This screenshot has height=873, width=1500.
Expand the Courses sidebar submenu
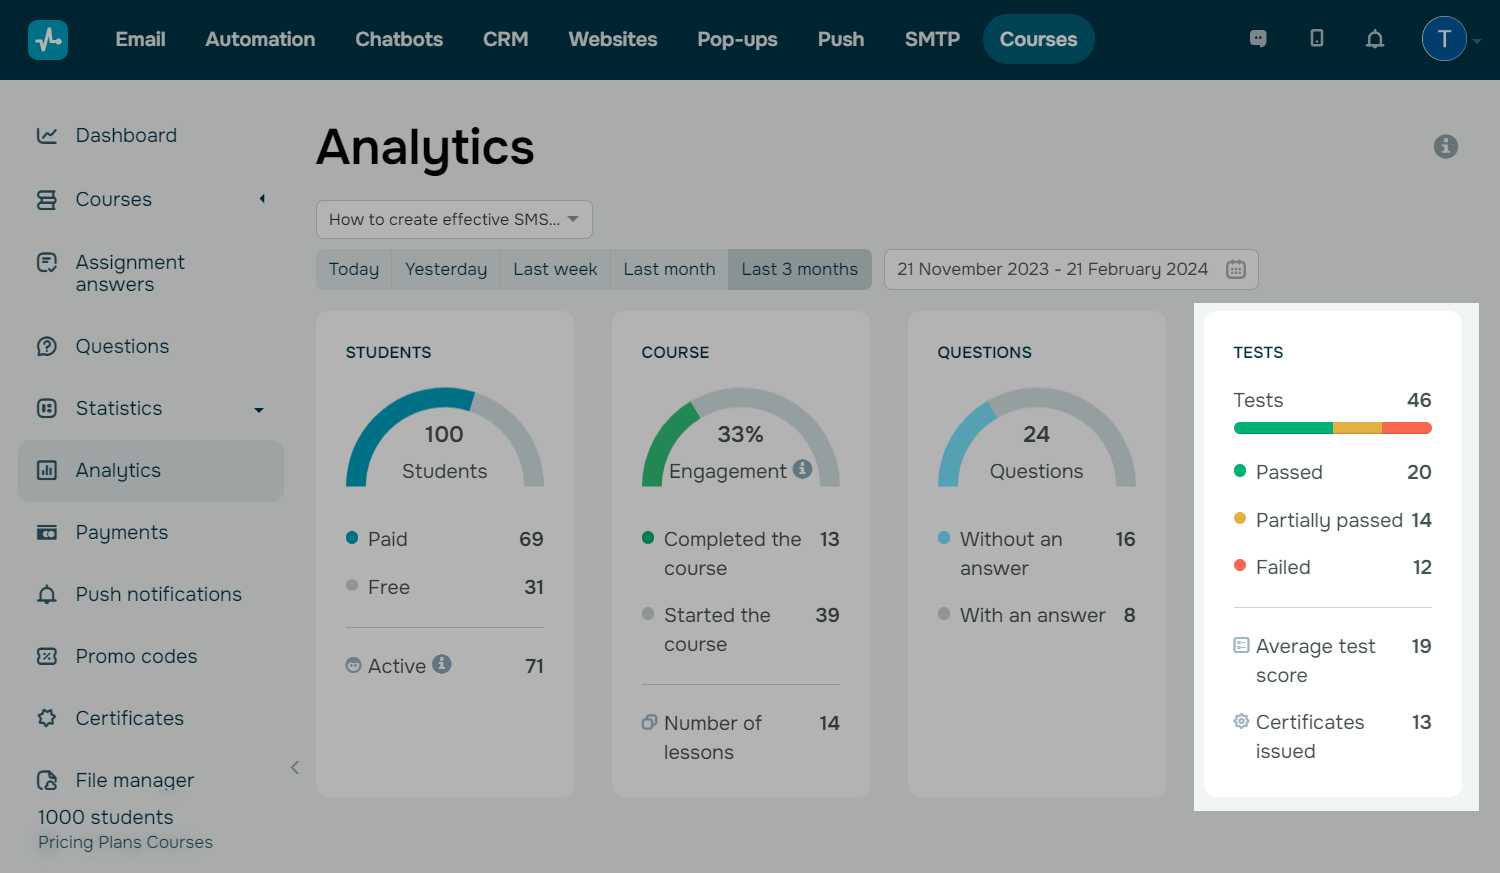click(x=262, y=199)
